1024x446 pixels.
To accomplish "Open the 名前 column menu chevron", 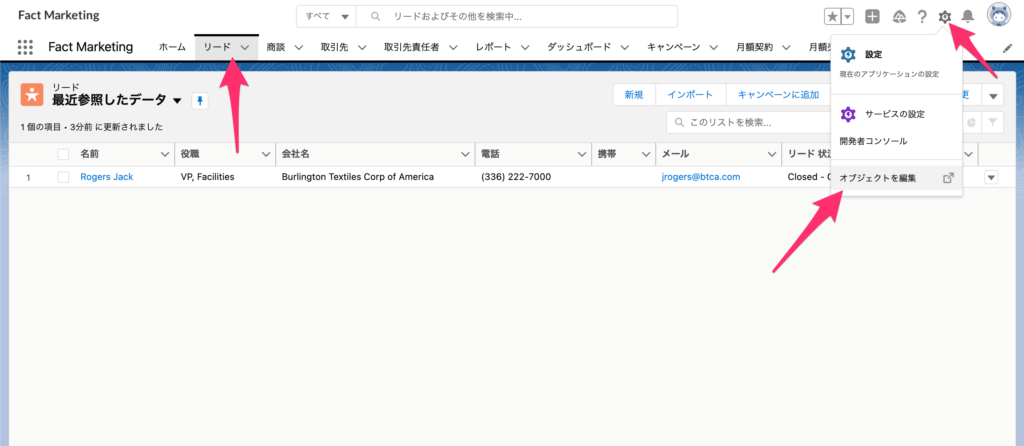I will coord(165,155).
